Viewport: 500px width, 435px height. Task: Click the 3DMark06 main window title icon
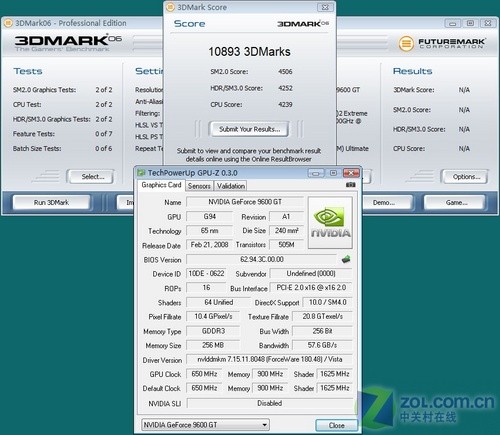tap(8, 23)
